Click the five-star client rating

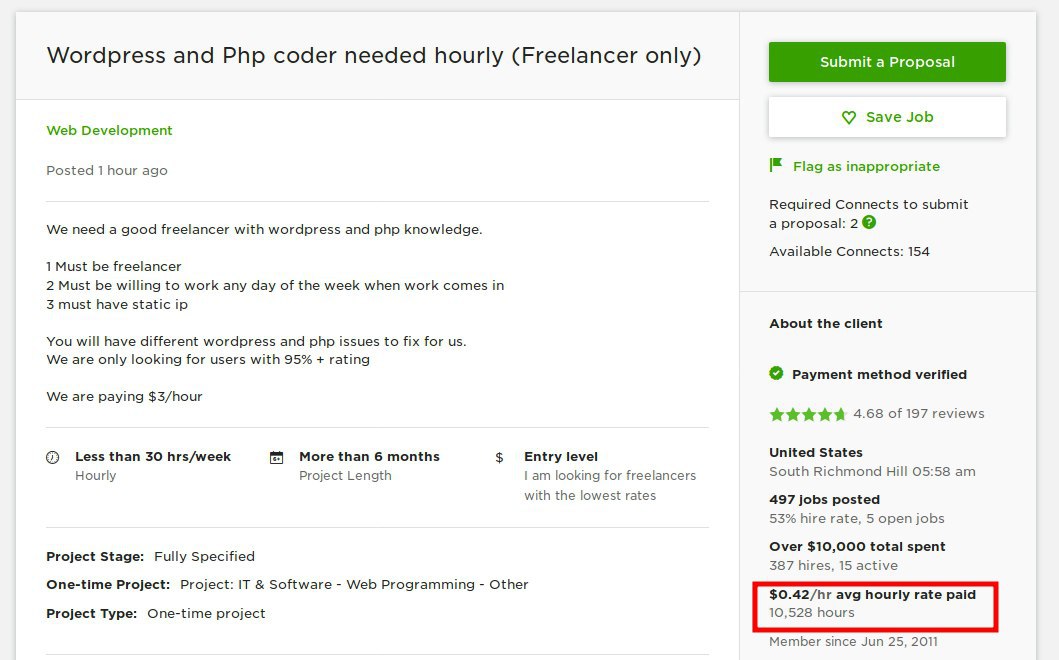coord(808,414)
